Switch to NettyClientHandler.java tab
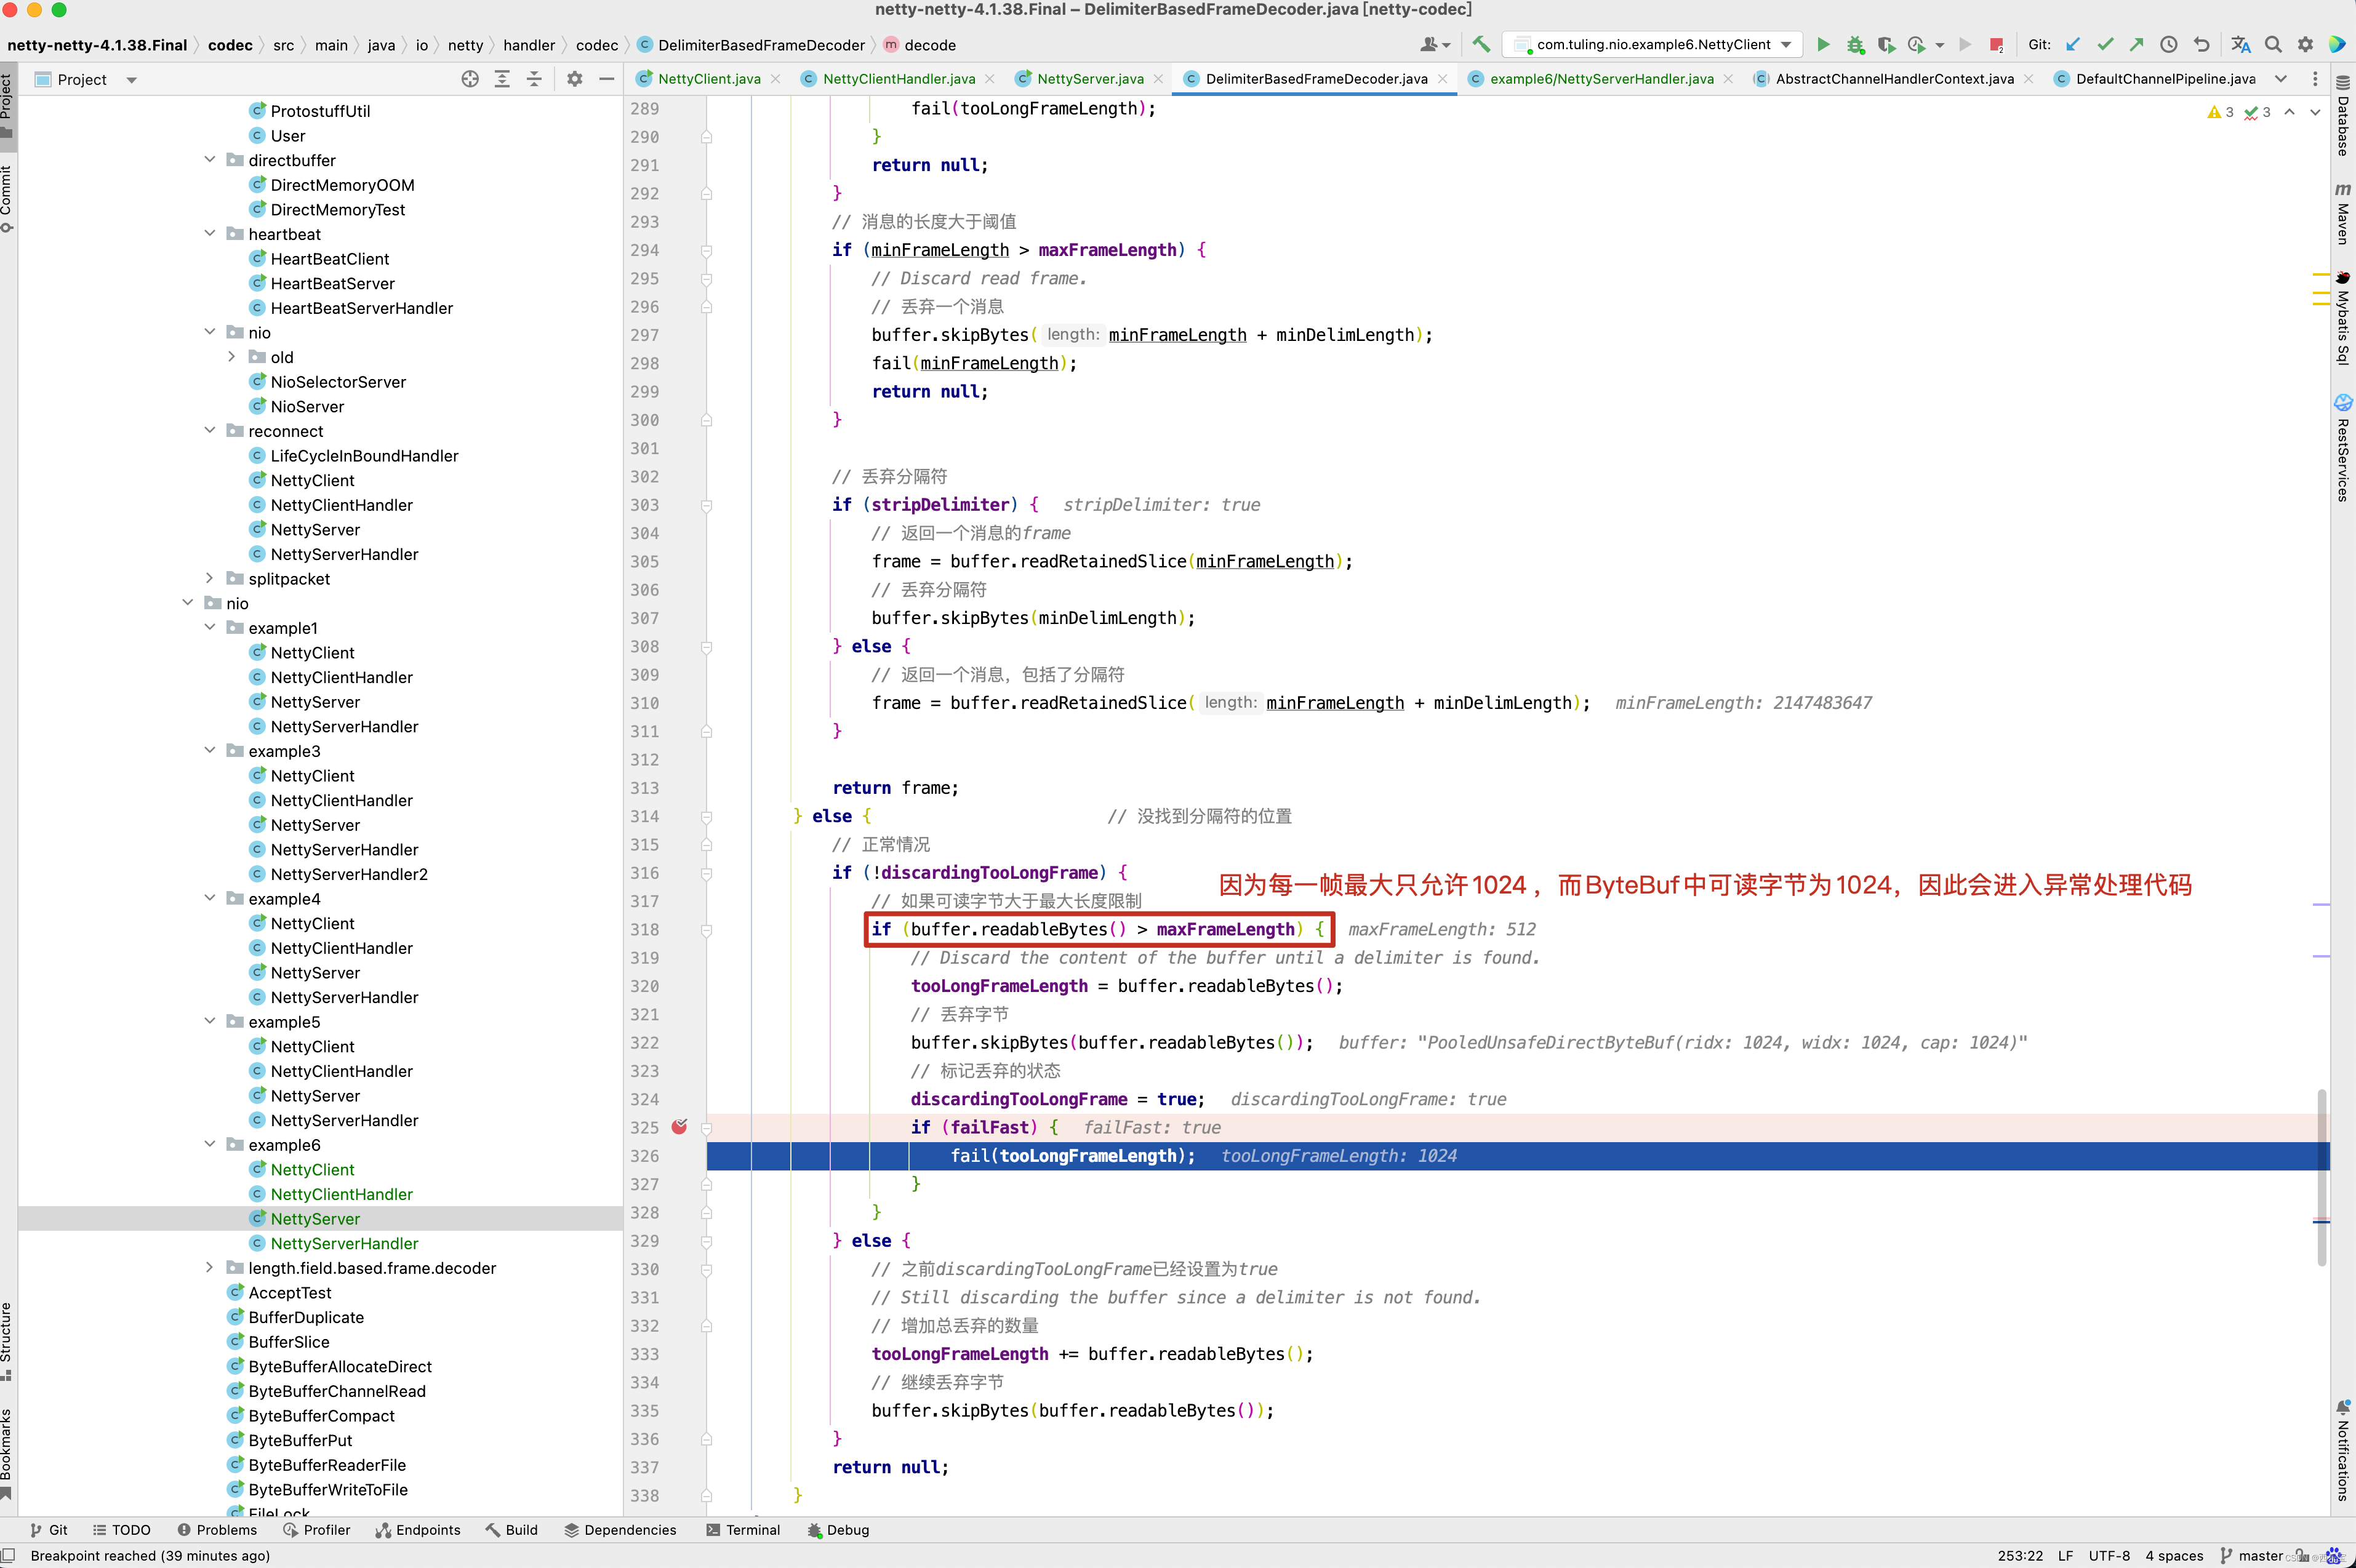Screen dimensions: 2356x1568 [x=898, y=79]
